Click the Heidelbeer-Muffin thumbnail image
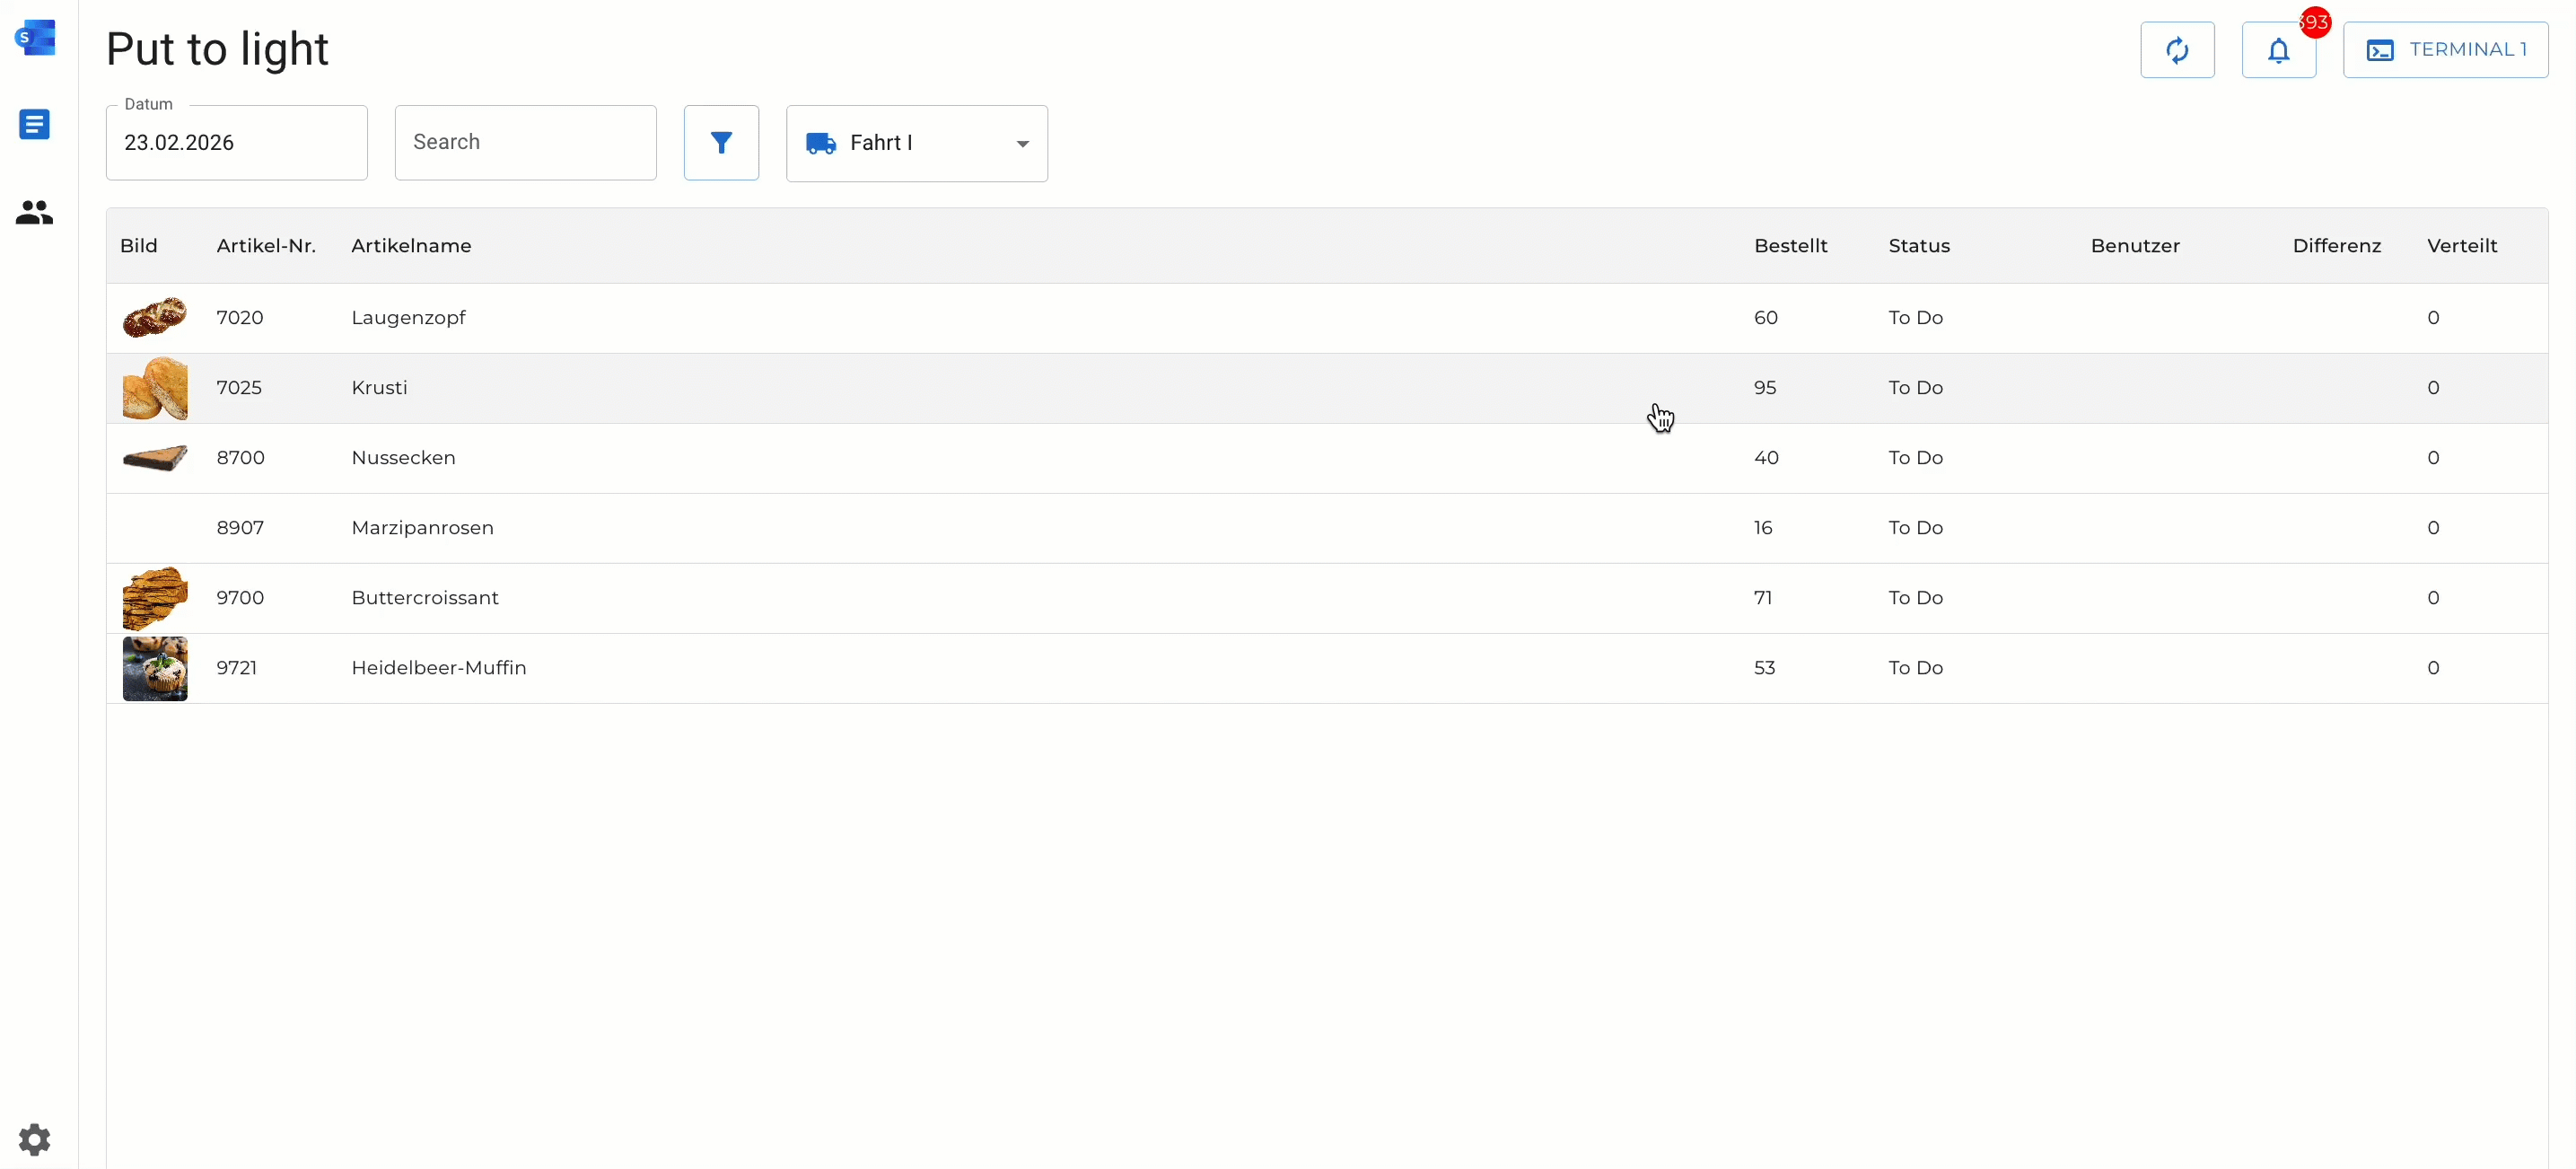Screen dimensions: 2576x1169 pos(155,668)
